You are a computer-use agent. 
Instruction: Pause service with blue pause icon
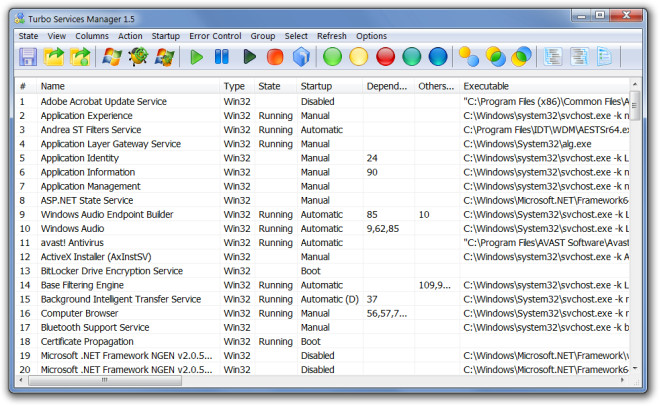(x=222, y=57)
